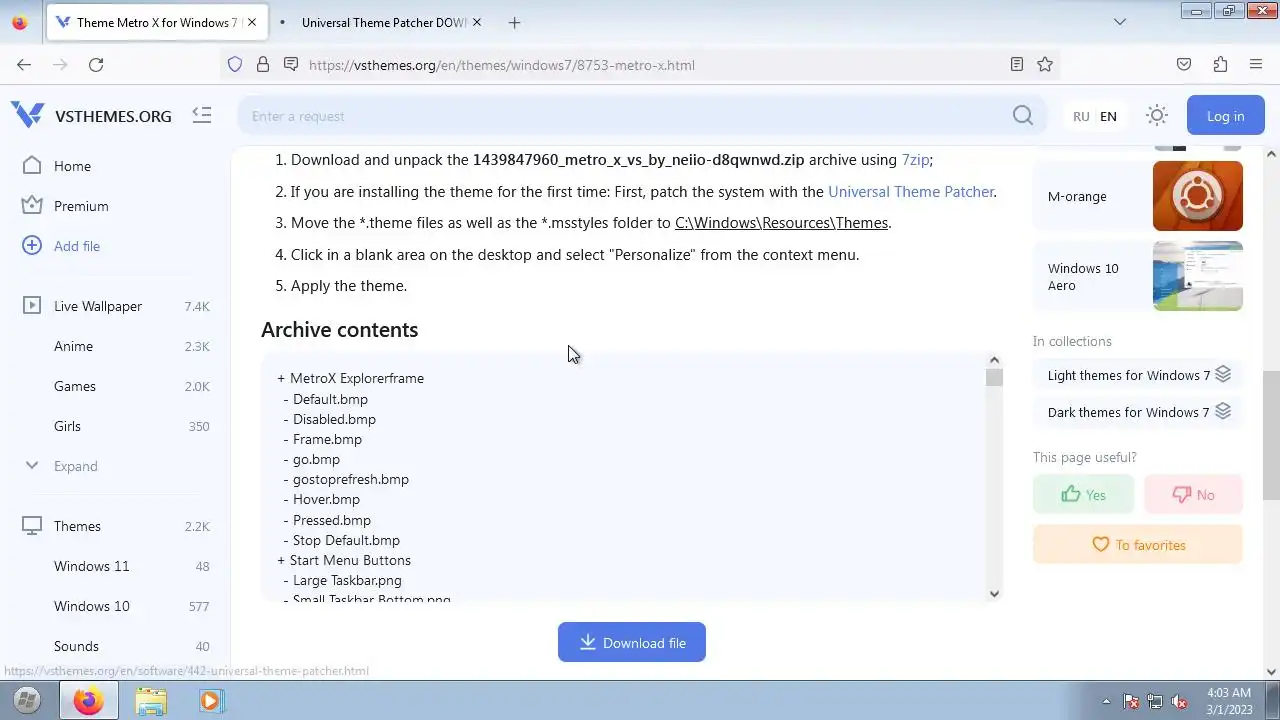This screenshot has width=1280, height=720.
Task: Open File Explorer taskbar icon
Action: click(151, 701)
